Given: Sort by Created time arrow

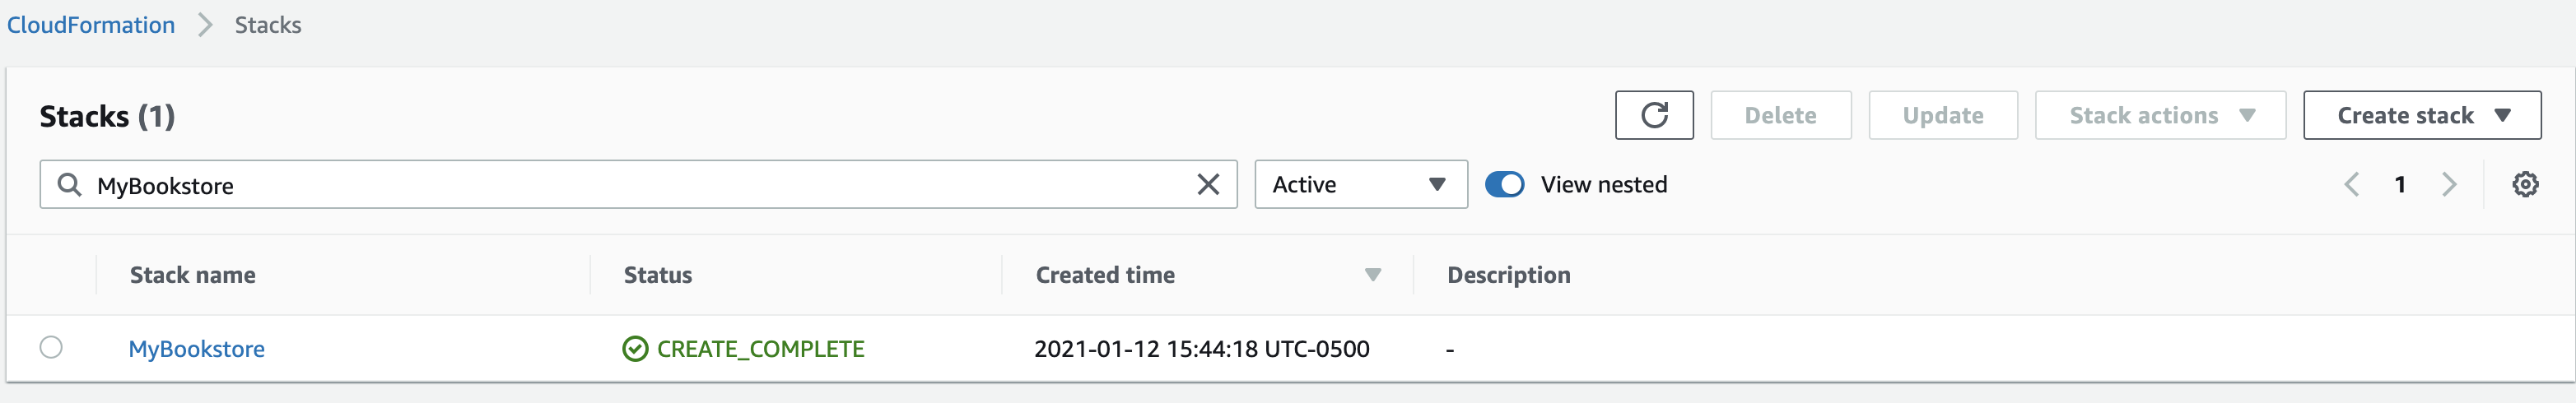Looking at the screenshot, I should tap(1373, 275).
